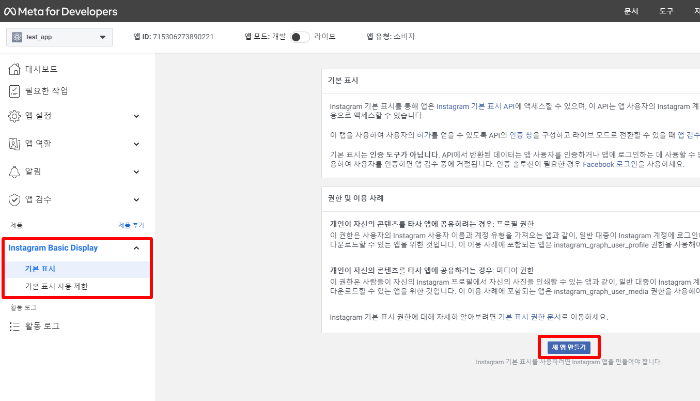Click the Meta for Developers logo

coord(61,12)
